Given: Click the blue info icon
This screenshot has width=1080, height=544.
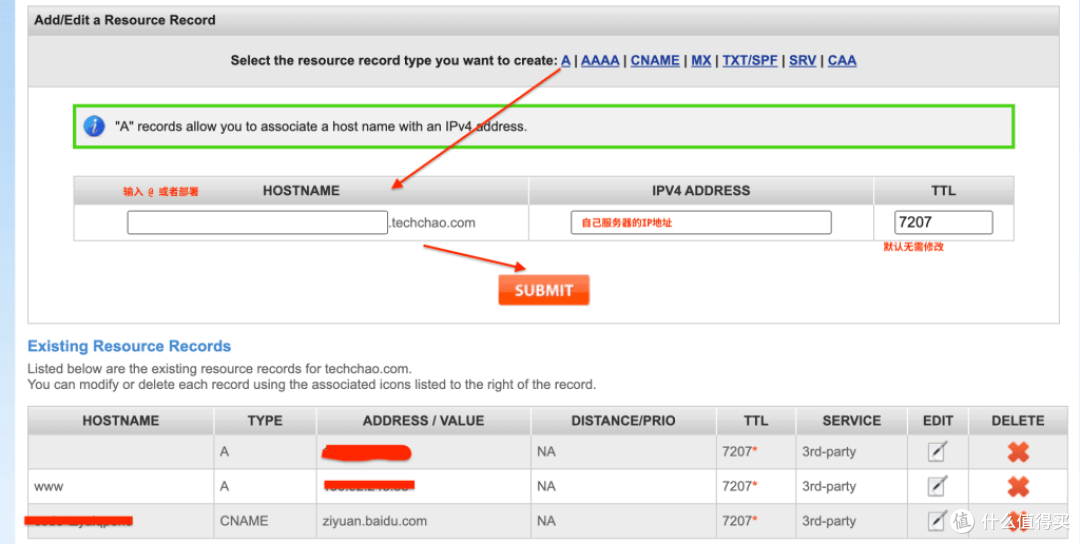Looking at the screenshot, I should 94,127.
